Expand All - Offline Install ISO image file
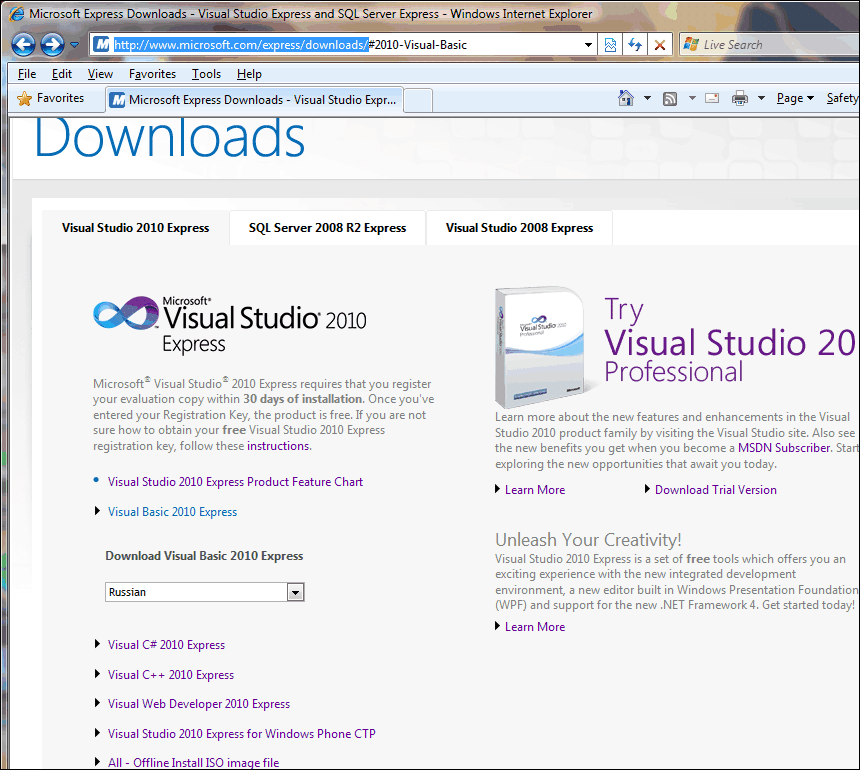The width and height of the screenshot is (860, 770). 193,763
